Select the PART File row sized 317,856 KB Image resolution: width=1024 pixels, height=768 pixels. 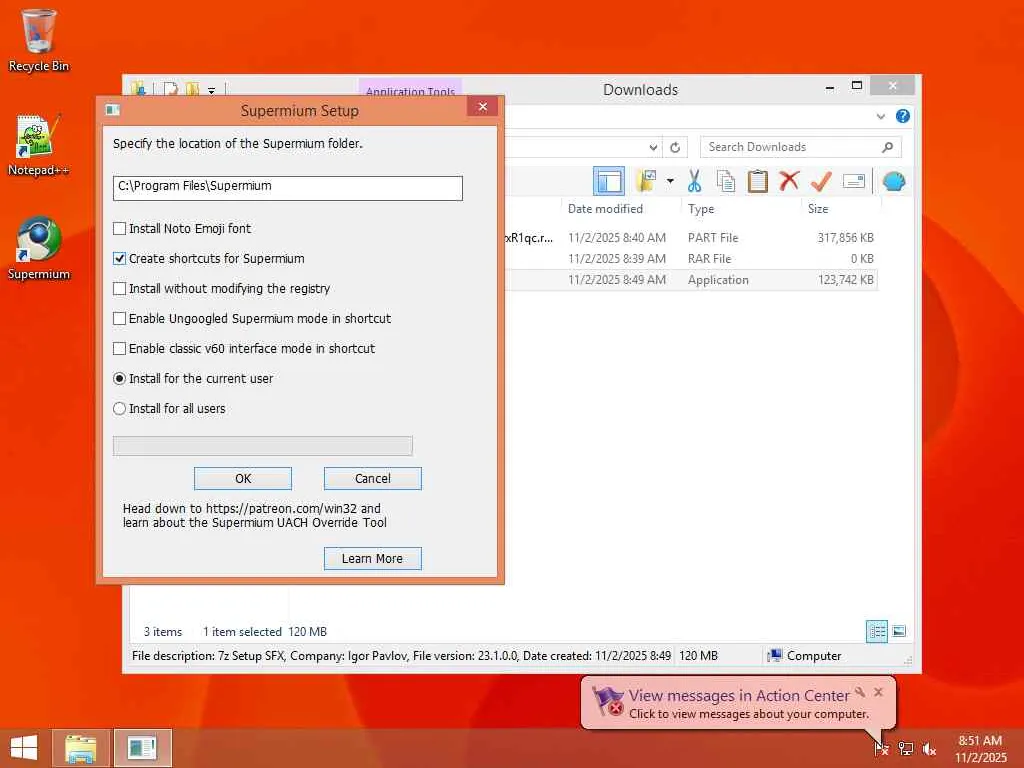[690, 238]
